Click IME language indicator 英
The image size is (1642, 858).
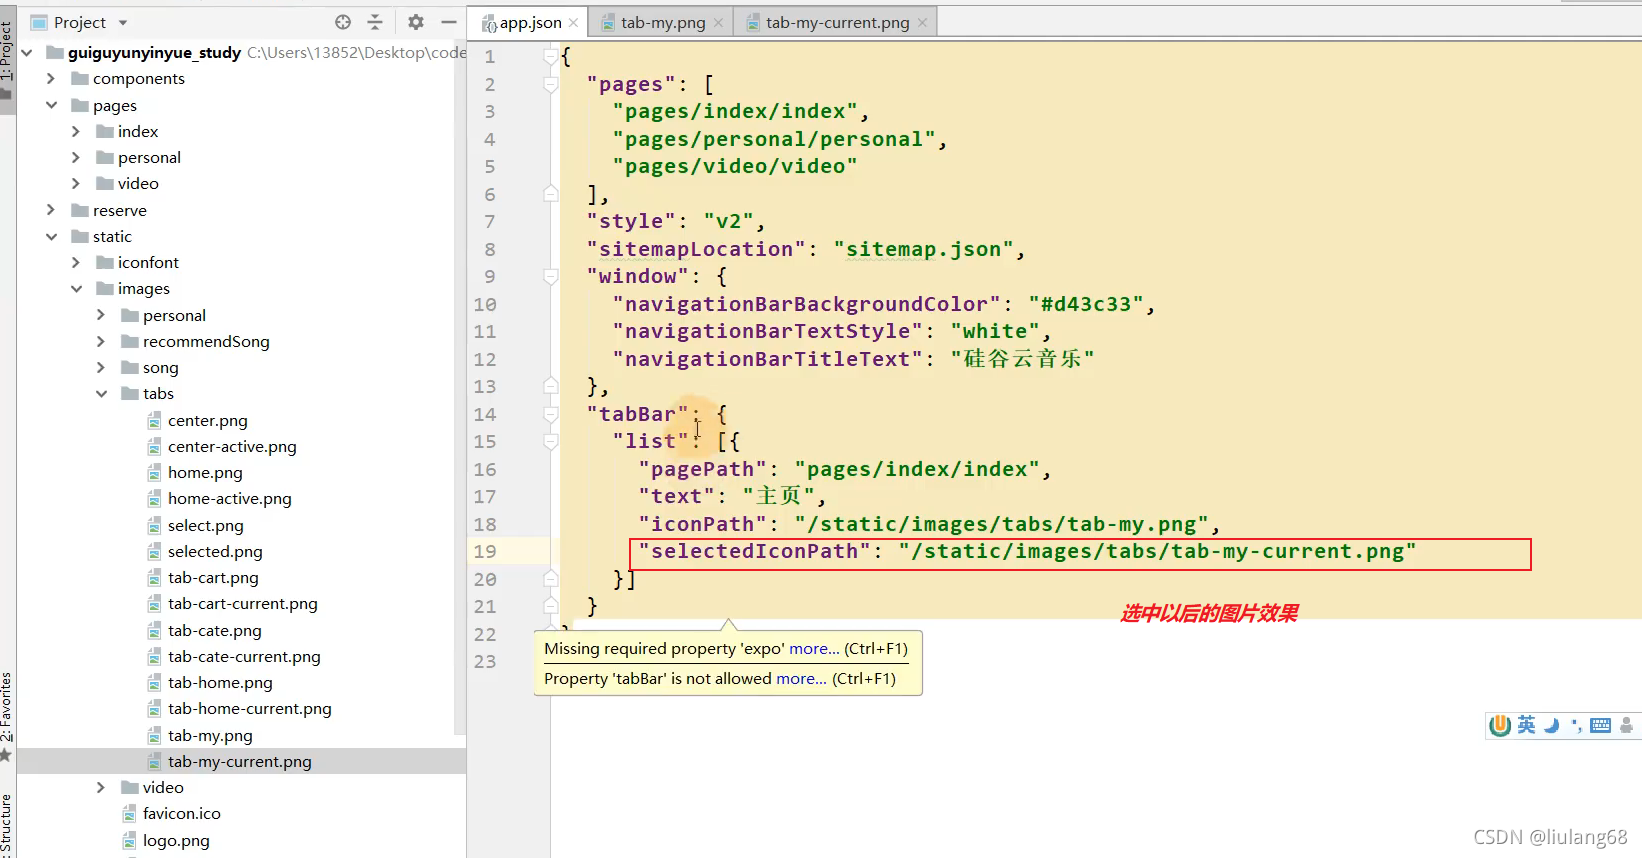coord(1526,725)
